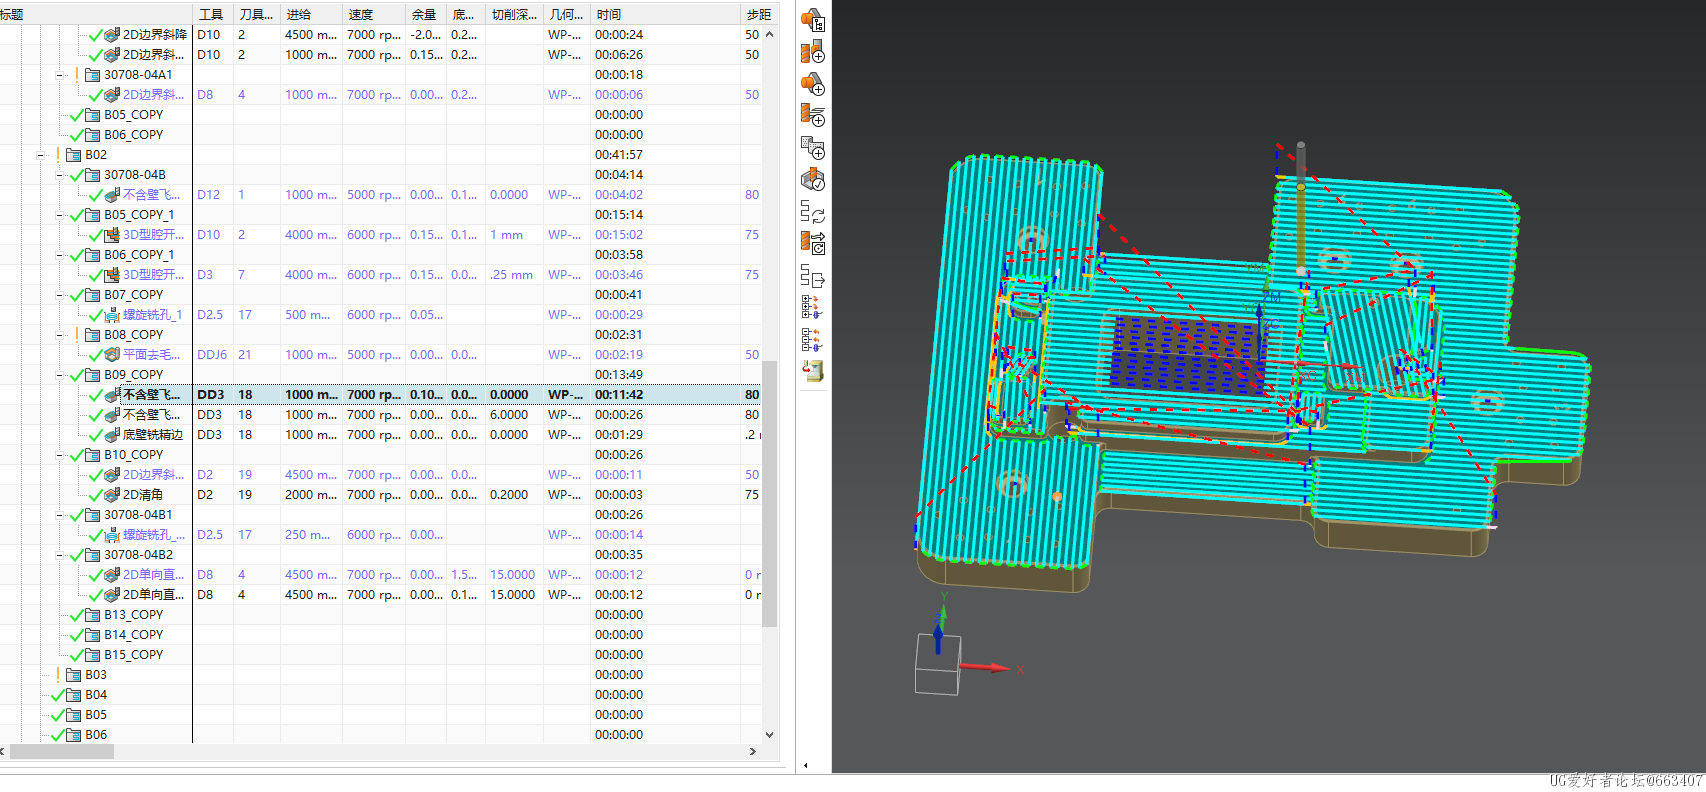Click the Create Program icon in vertical toolbar
This screenshot has width=1706, height=792.
[813, 19]
